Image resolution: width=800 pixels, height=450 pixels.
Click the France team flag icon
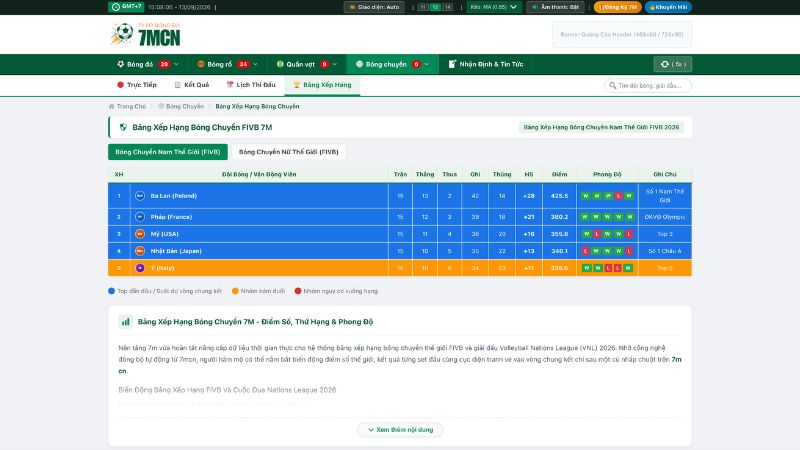(x=140, y=217)
